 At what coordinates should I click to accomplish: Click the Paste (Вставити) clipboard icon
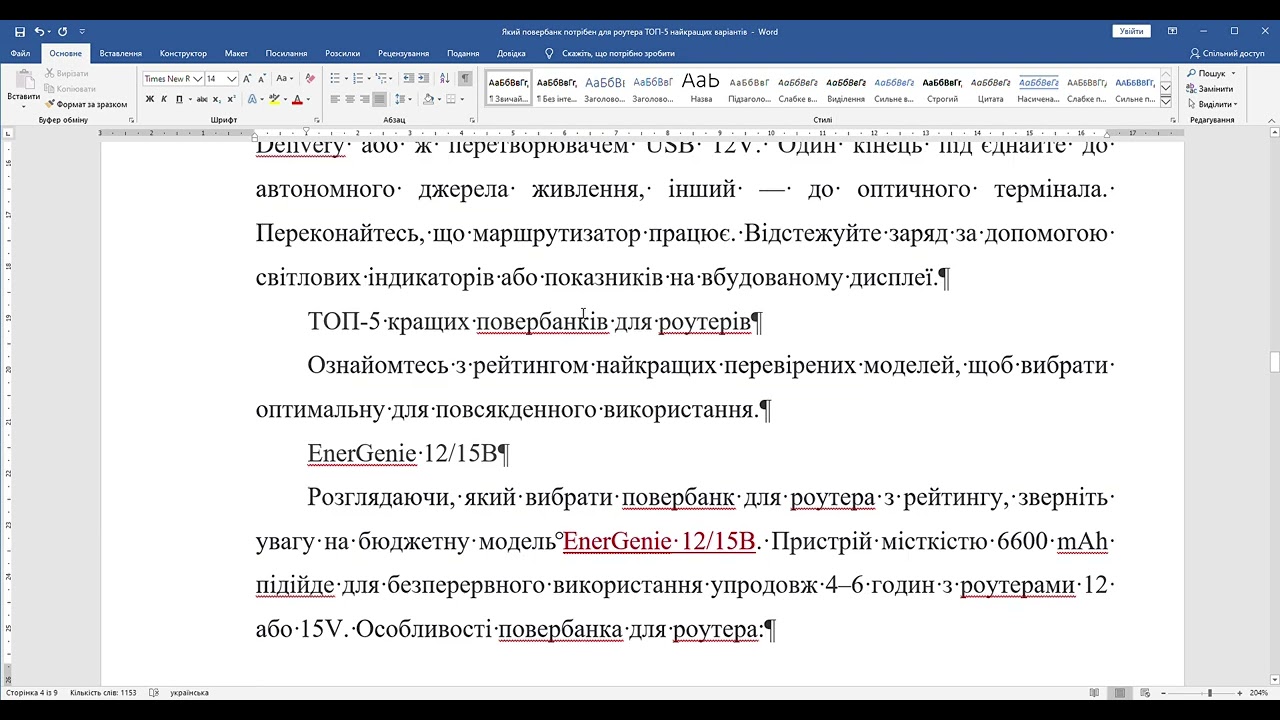23,80
